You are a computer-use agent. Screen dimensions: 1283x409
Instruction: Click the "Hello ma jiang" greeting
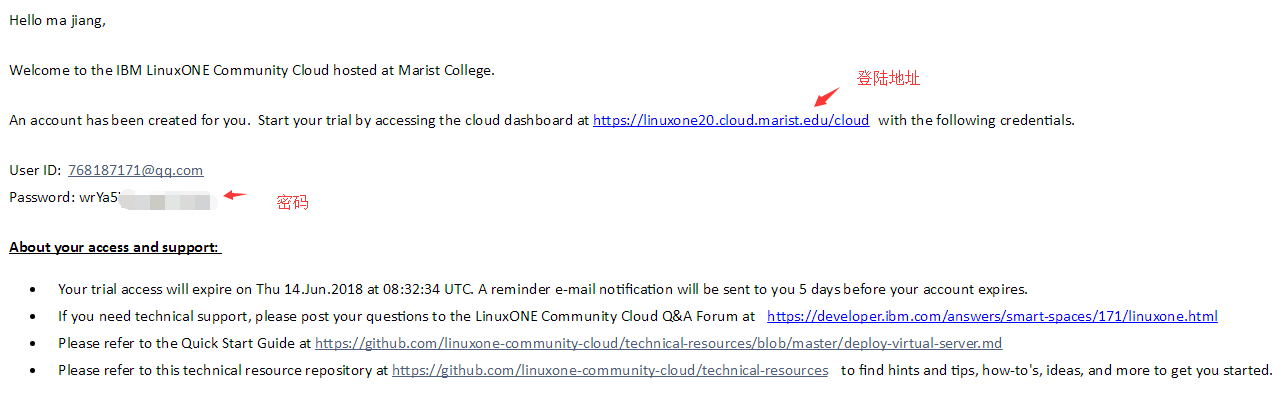click(56, 20)
